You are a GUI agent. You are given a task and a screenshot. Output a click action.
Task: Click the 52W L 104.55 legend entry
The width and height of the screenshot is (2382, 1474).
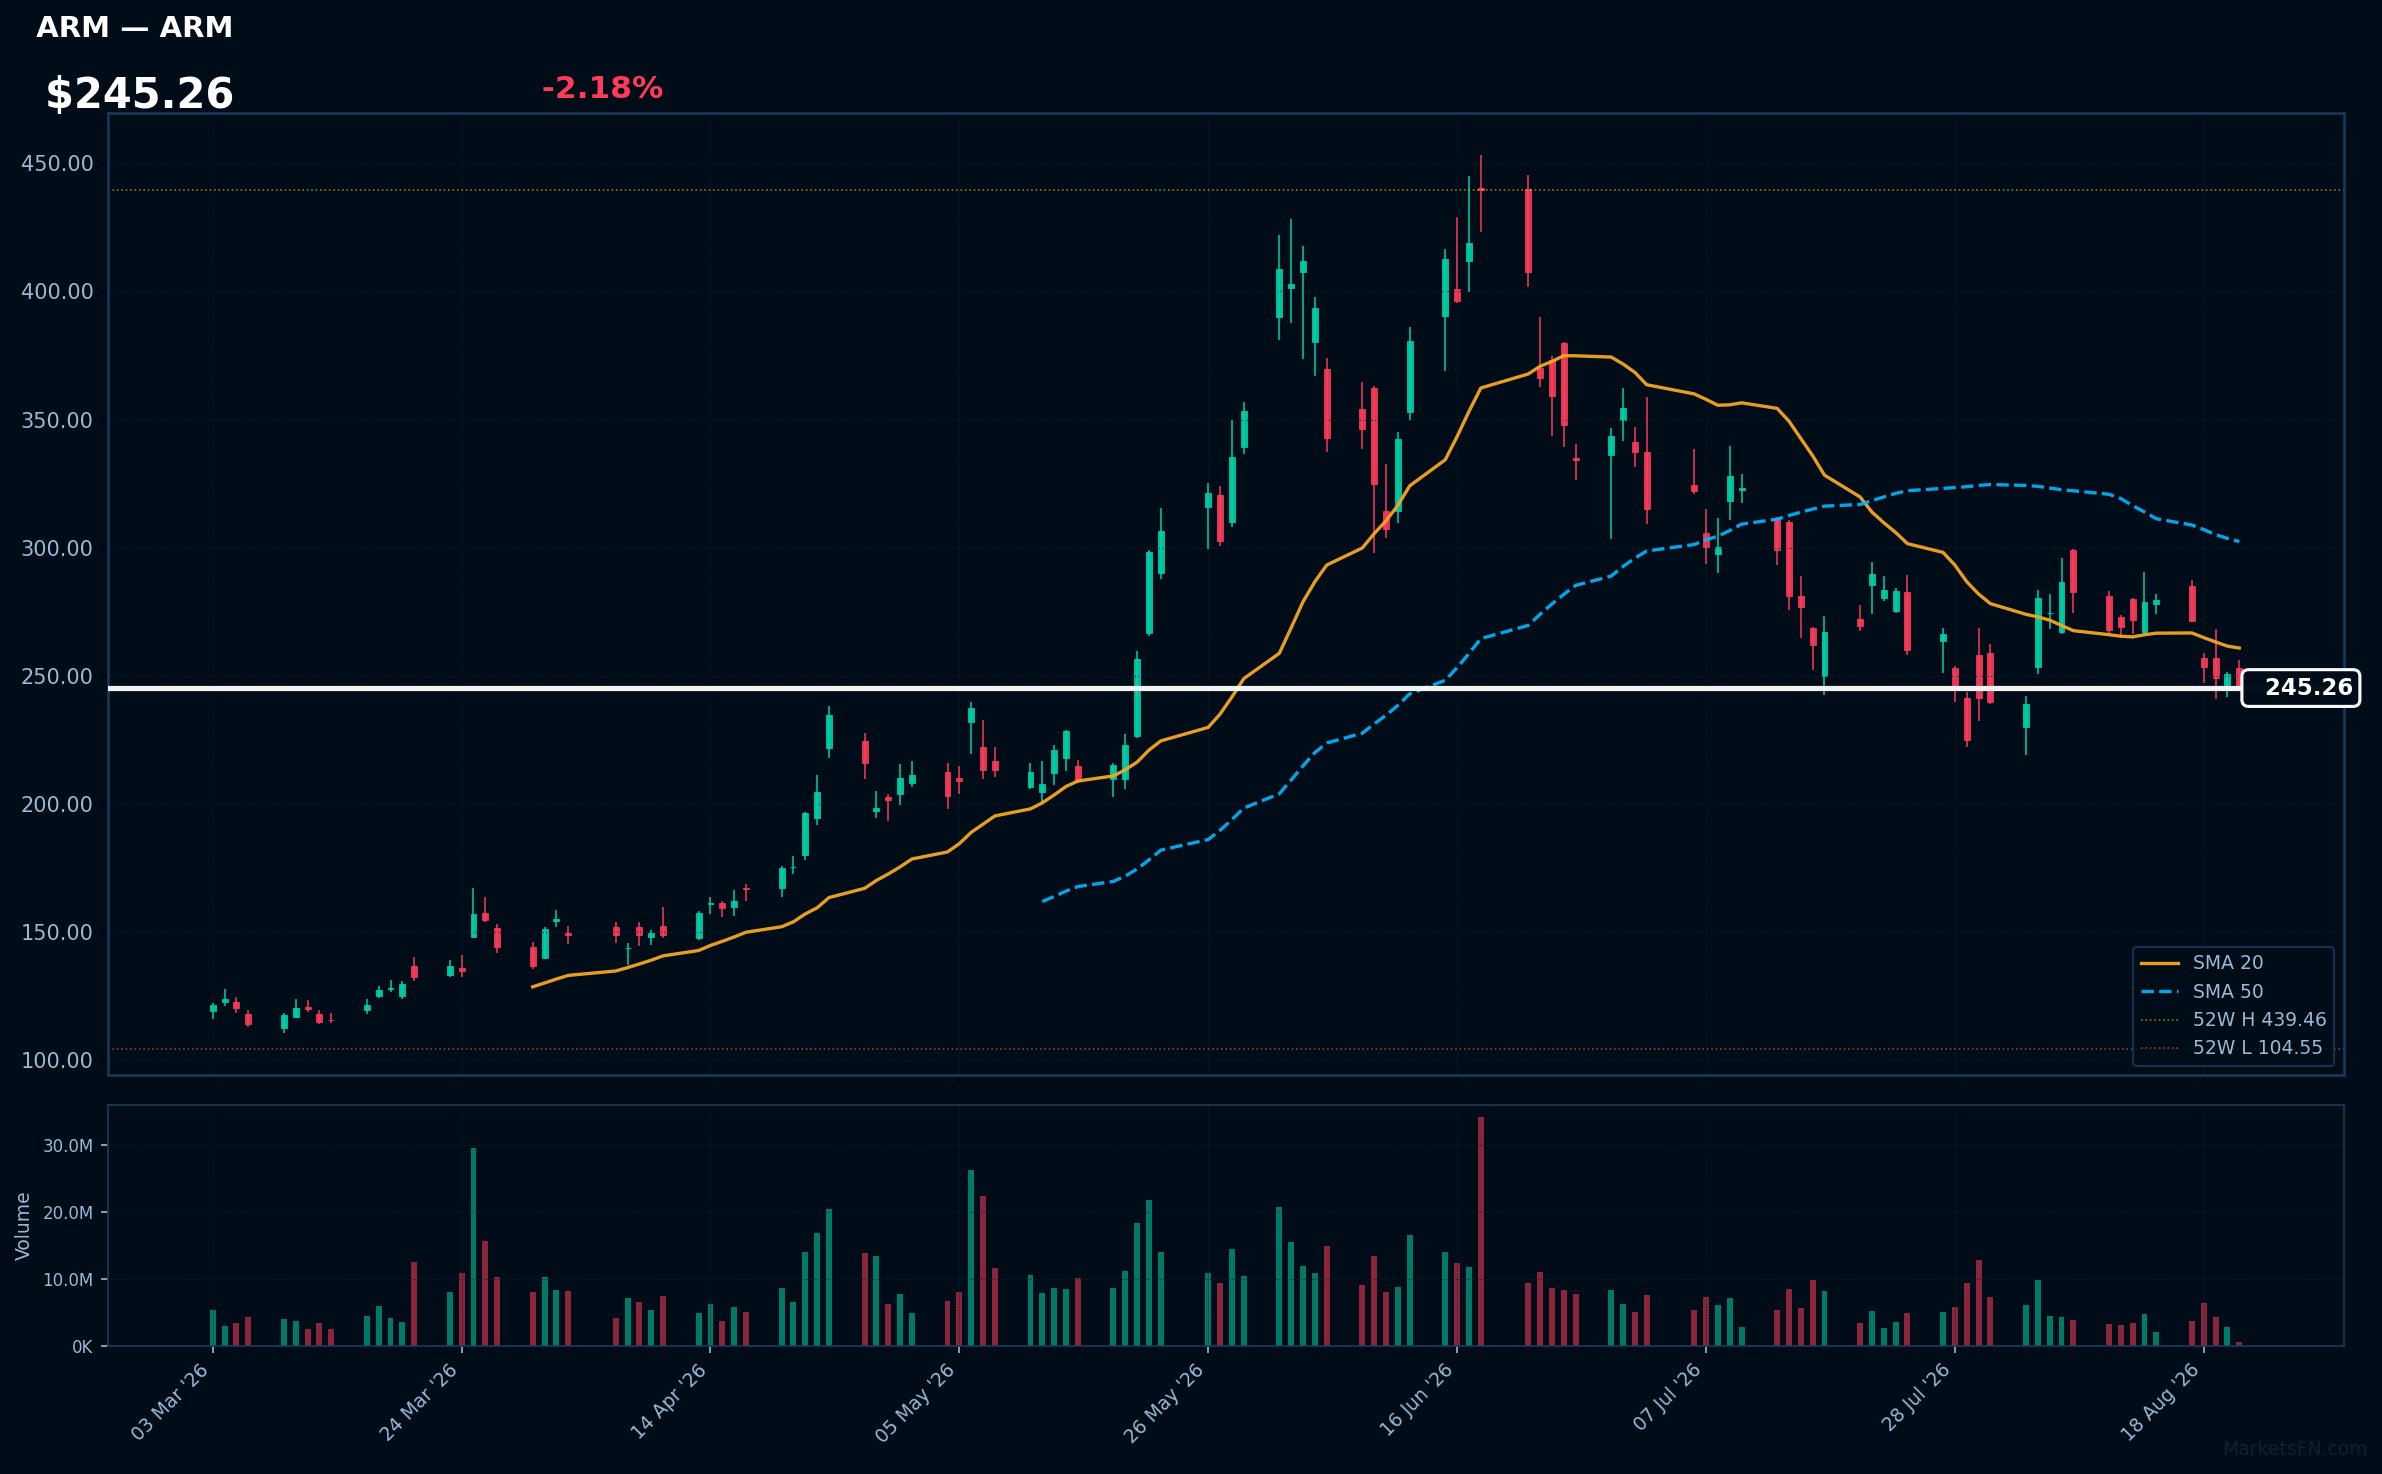pos(2258,1048)
